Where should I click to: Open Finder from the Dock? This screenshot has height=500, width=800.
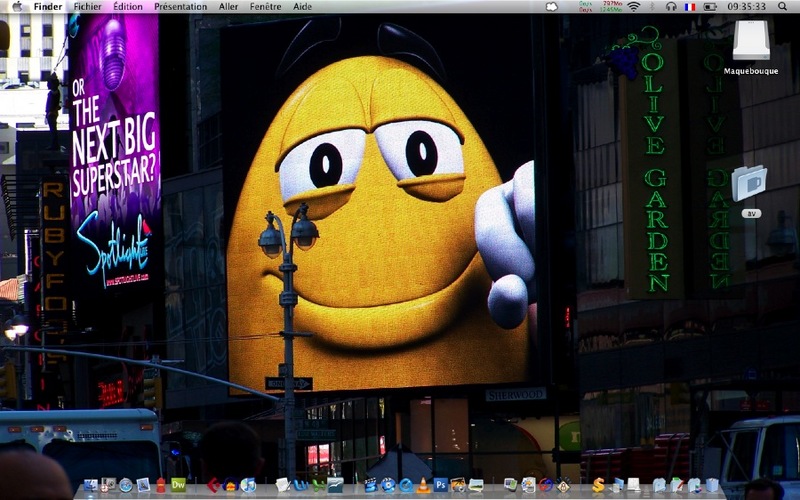(x=90, y=485)
